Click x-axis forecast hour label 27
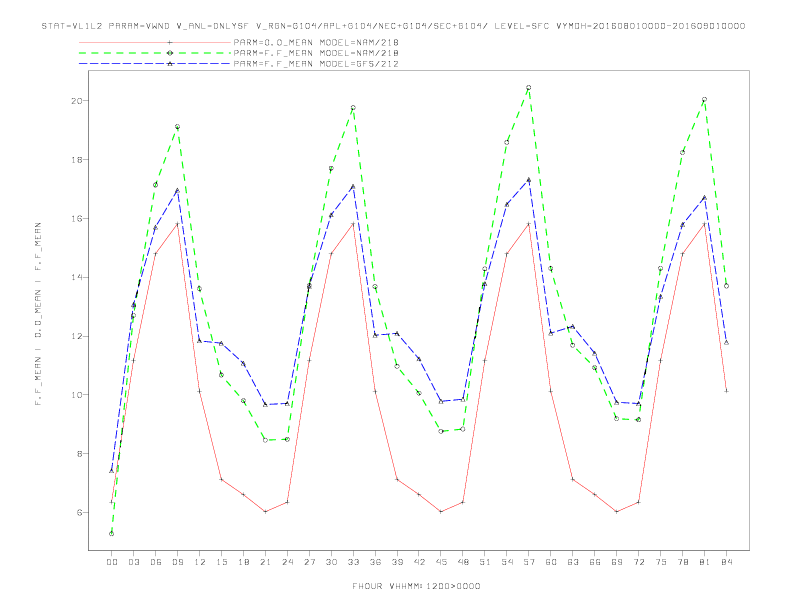This screenshot has width=792, height=612. point(309,562)
